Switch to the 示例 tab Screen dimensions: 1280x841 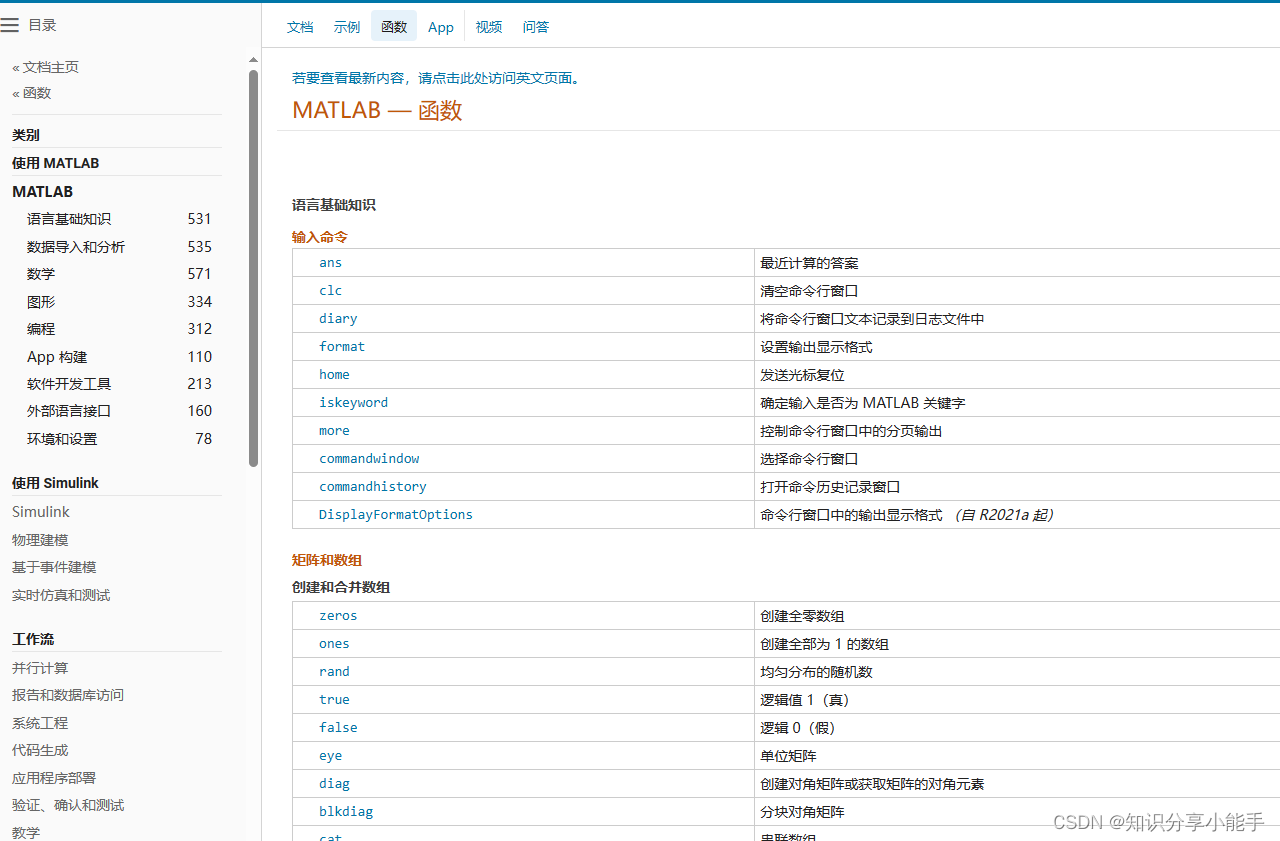point(347,27)
